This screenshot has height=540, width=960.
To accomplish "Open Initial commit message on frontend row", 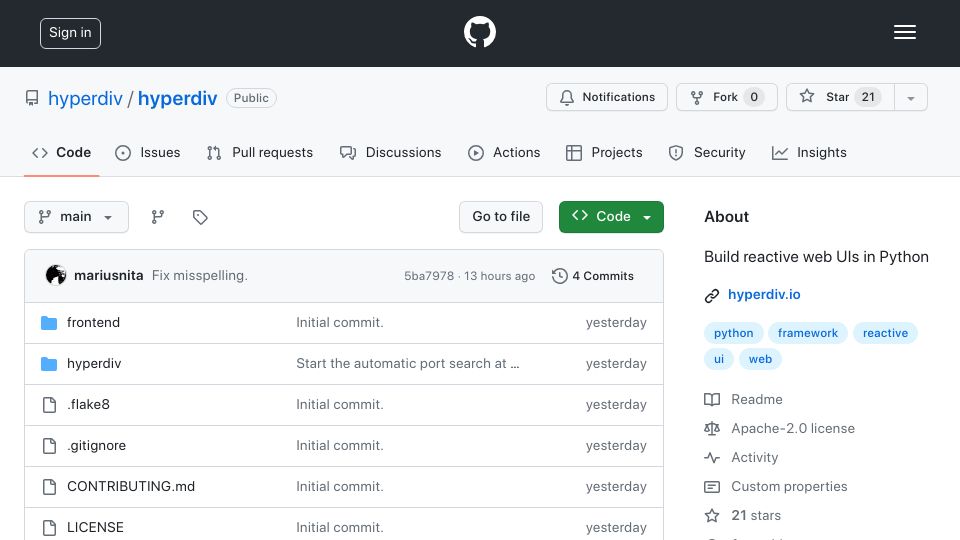I will 340,323.
